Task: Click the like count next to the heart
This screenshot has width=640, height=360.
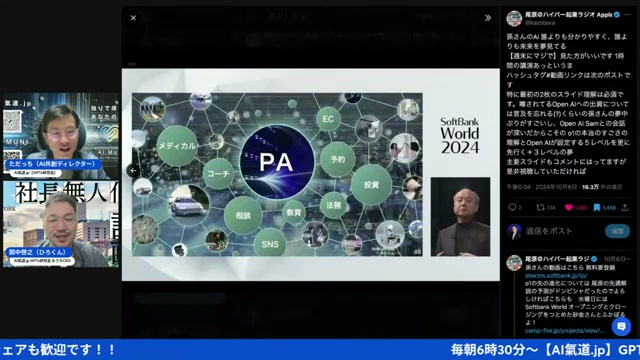Action: click(581, 208)
